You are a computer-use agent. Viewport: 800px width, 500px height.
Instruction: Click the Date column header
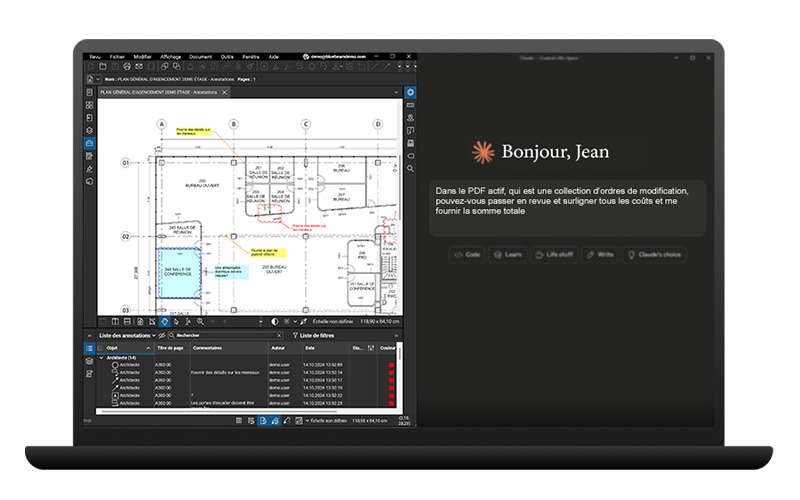click(x=326, y=348)
